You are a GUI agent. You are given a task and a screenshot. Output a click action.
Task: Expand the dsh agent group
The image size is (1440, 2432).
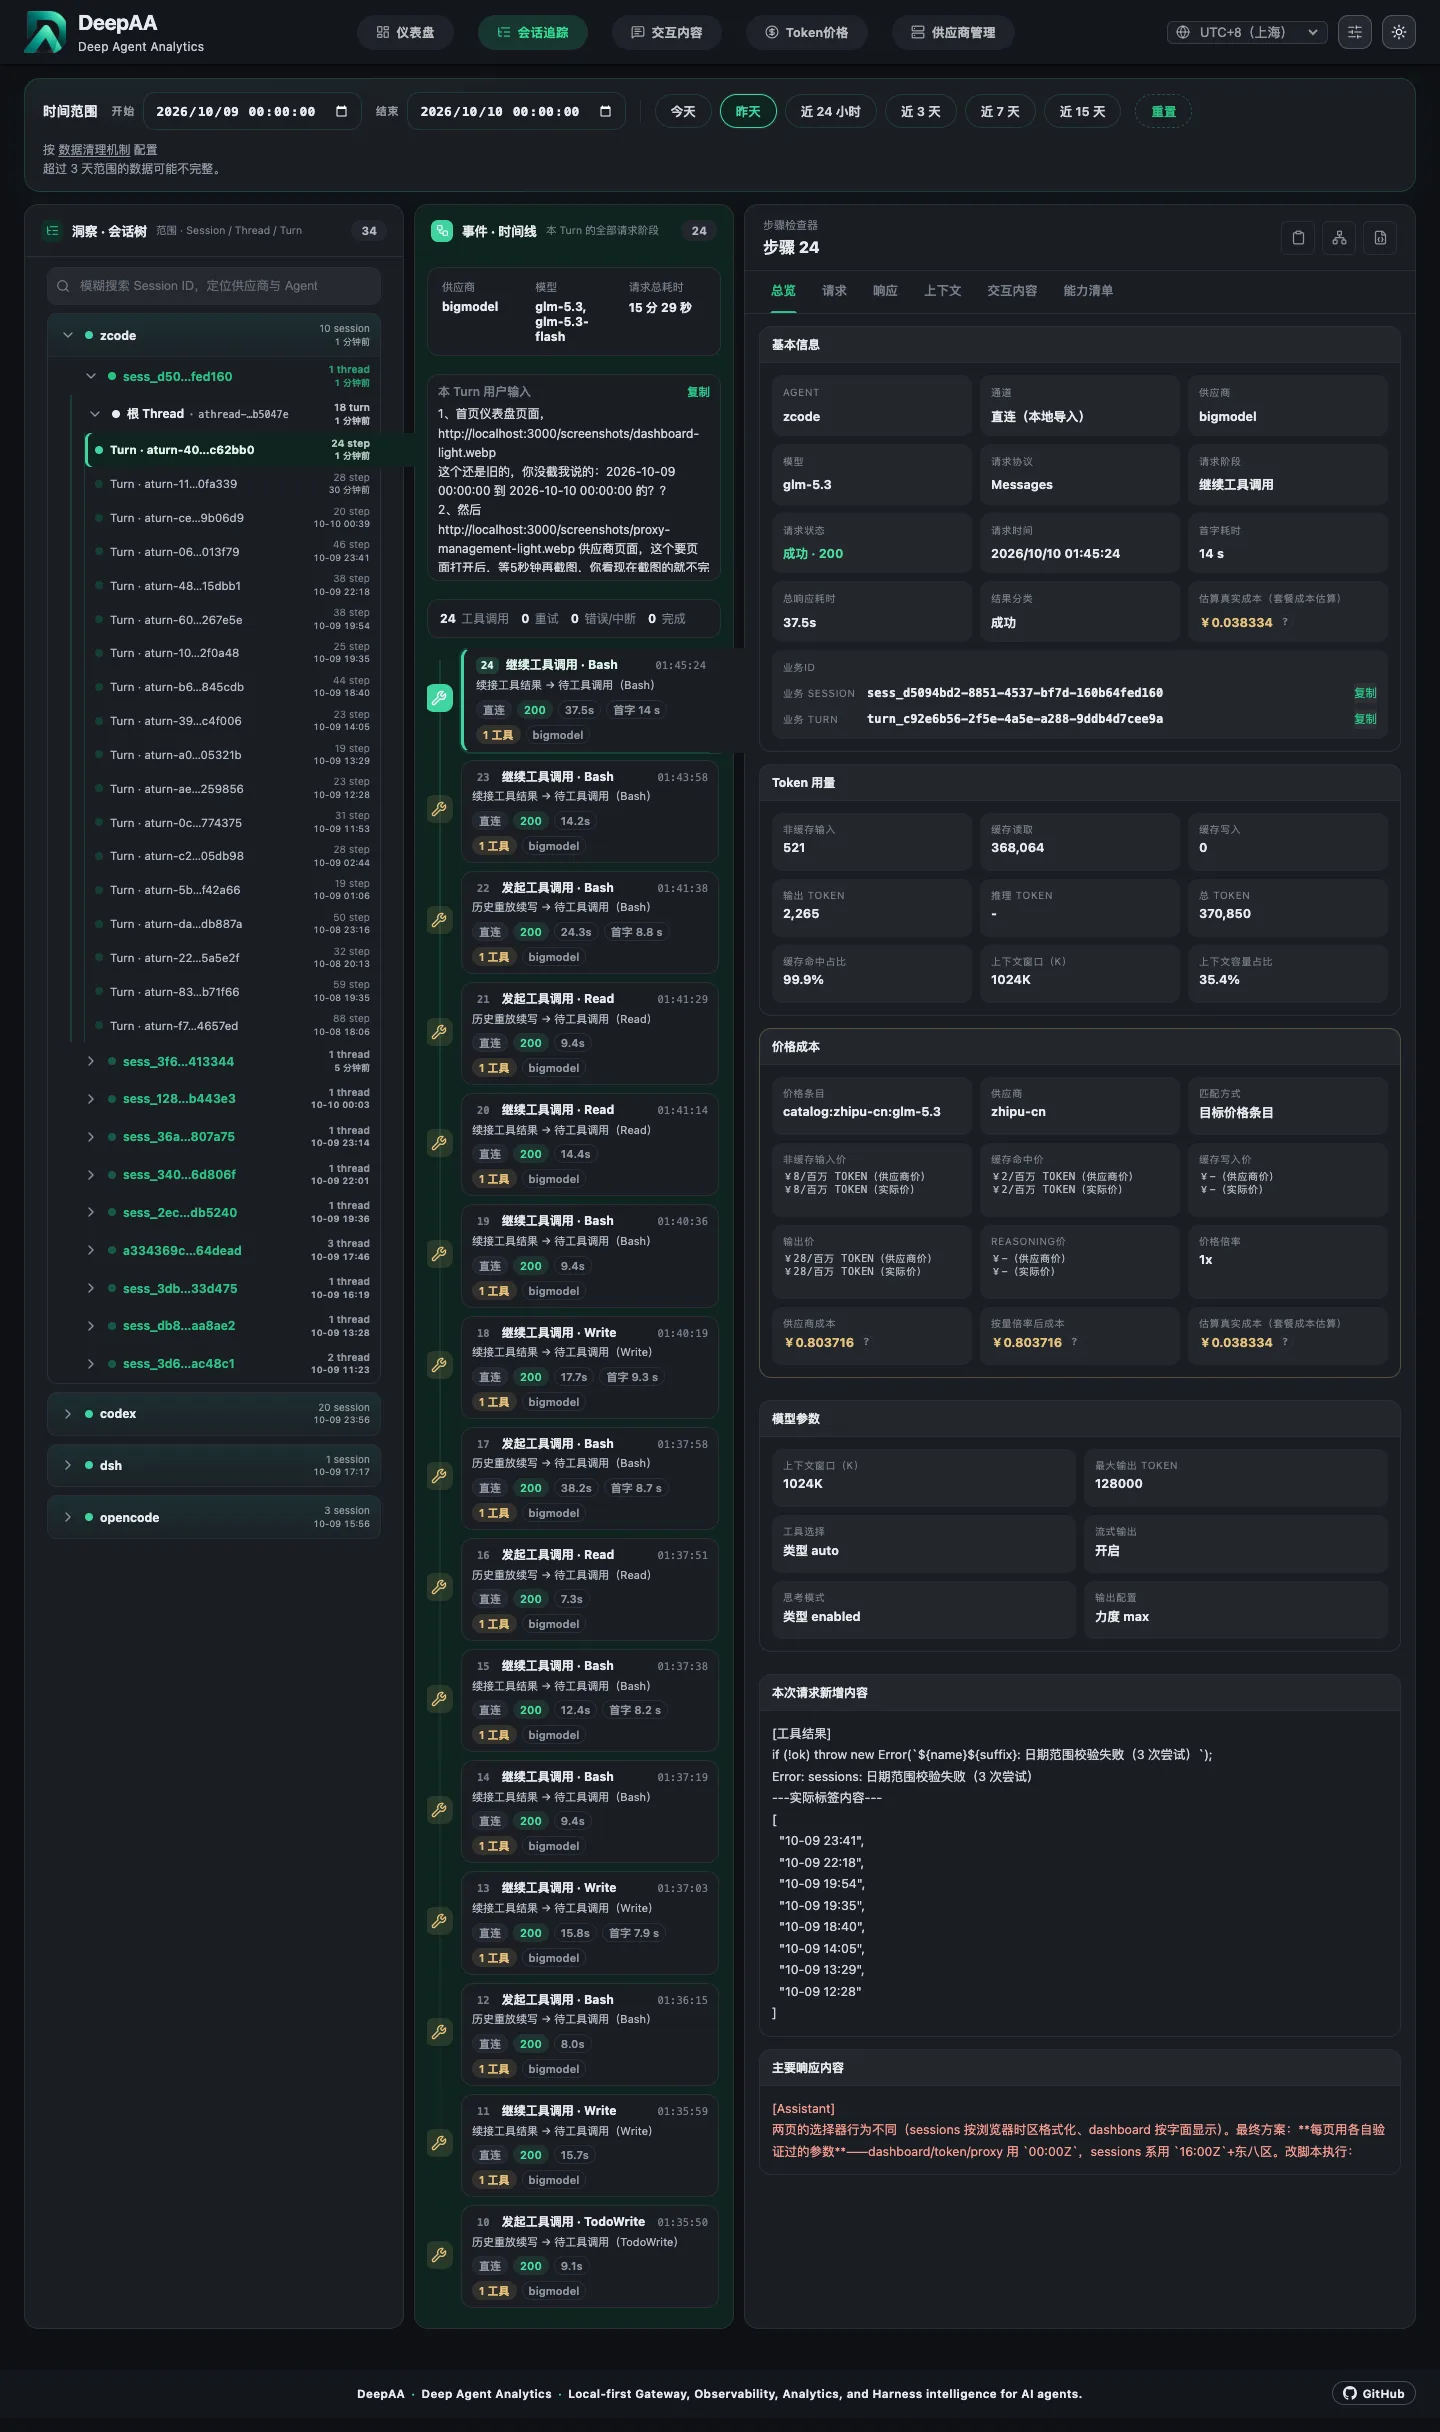point(68,1466)
